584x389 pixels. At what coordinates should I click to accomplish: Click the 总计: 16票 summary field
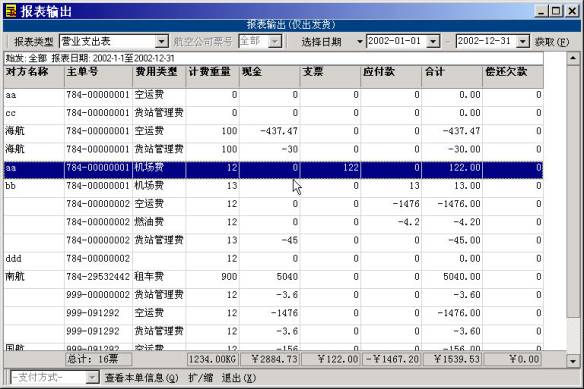click(x=98, y=359)
